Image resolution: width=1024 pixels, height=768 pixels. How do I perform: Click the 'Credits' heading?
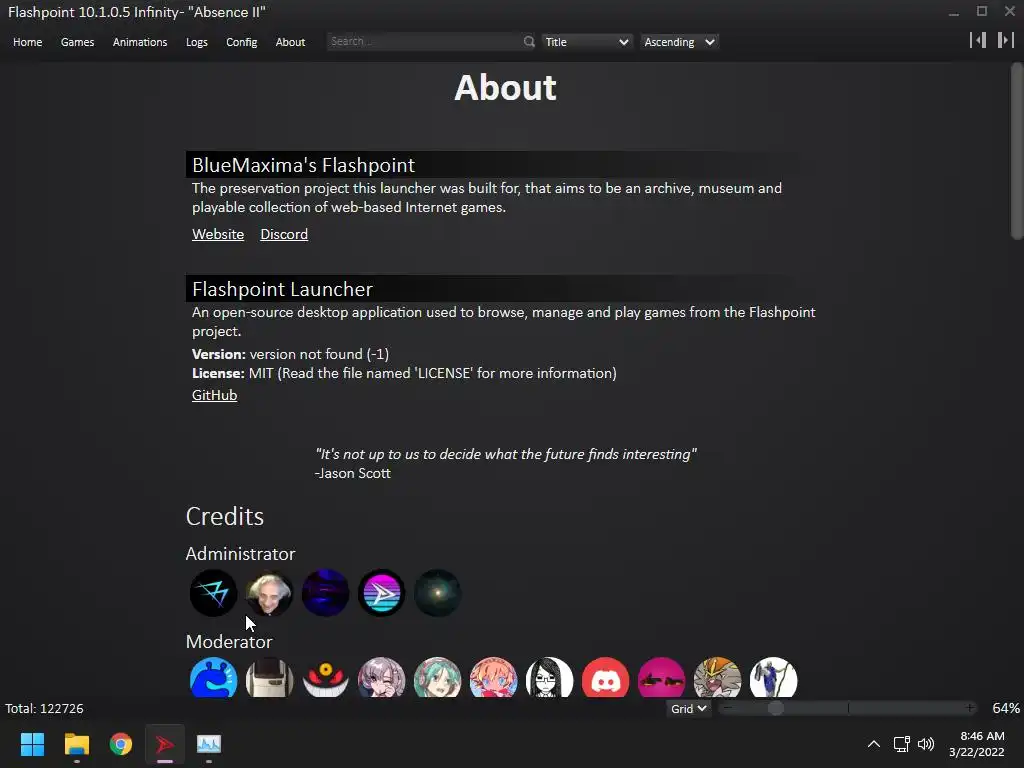coord(225,517)
